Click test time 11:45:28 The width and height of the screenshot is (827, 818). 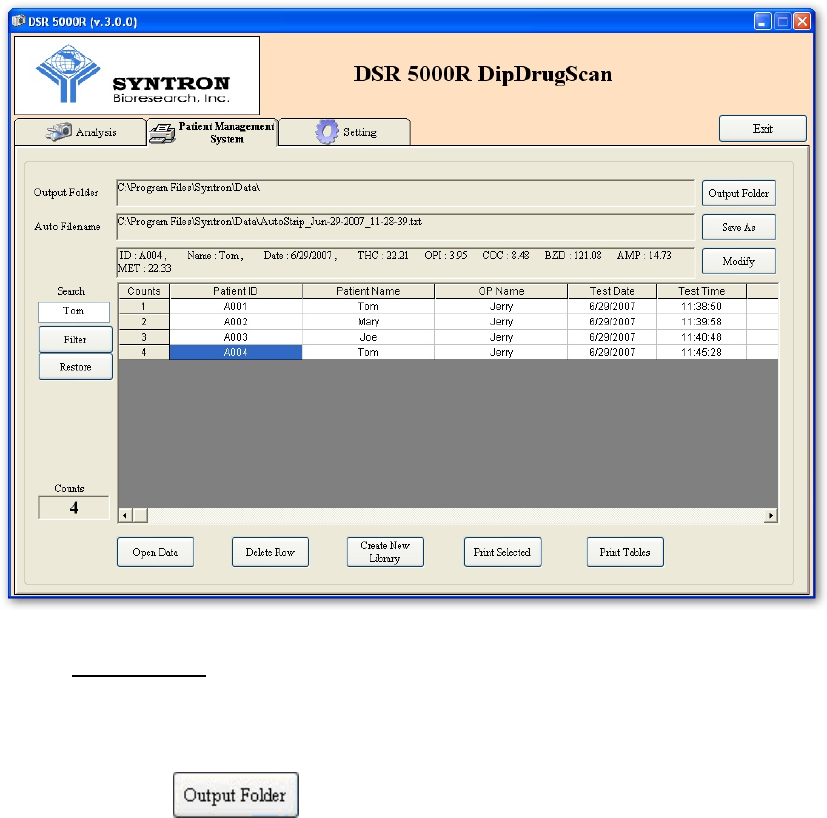coord(701,352)
